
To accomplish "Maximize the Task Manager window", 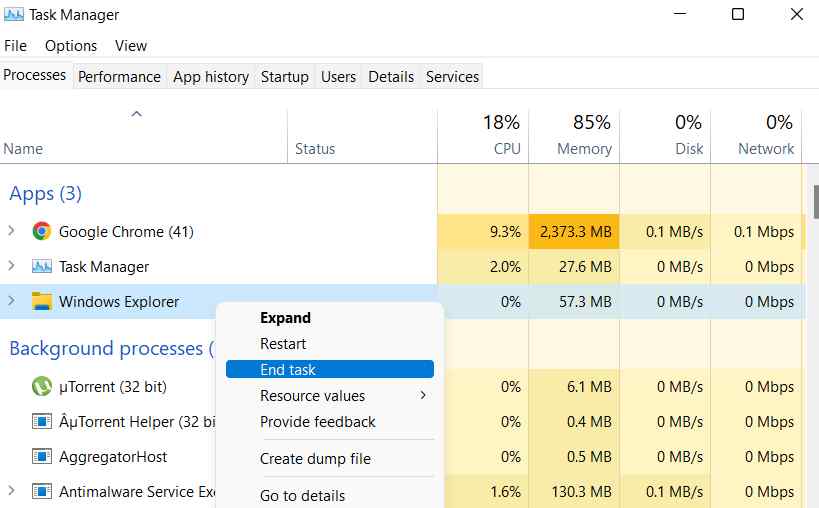I will tap(738, 14).
